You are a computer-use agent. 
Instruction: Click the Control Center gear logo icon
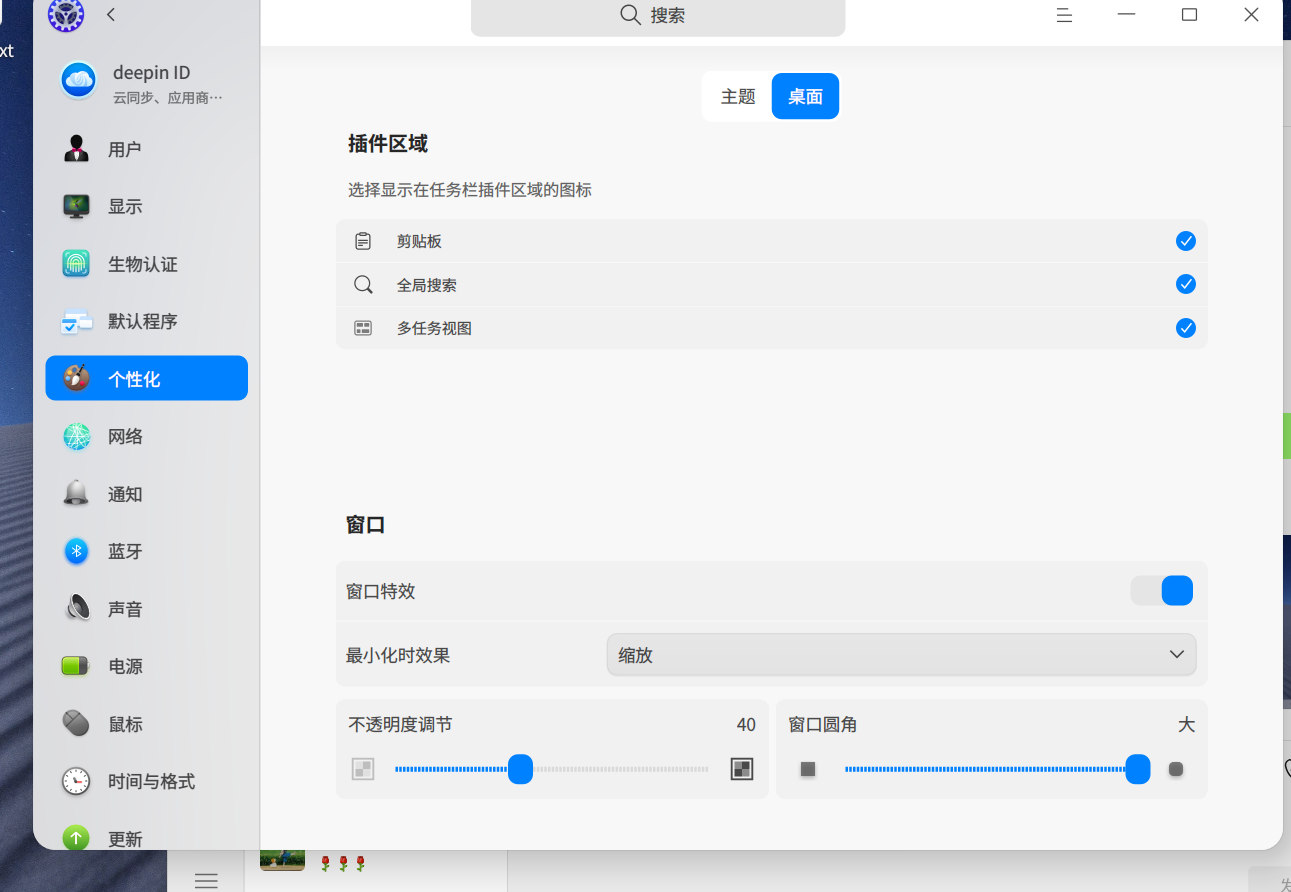pyautogui.click(x=66, y=15)
